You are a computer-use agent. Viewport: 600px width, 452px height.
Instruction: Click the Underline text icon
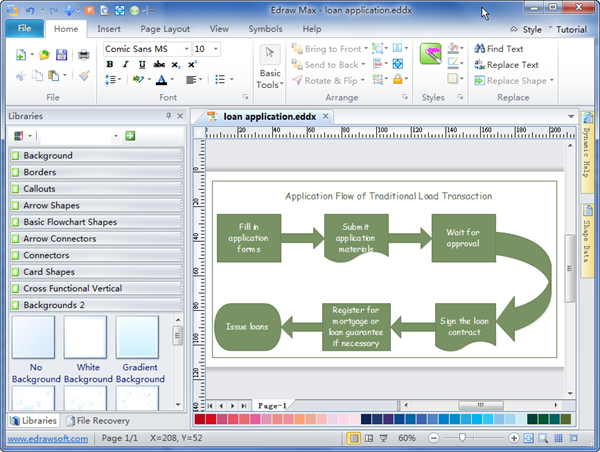coord(142,64)
